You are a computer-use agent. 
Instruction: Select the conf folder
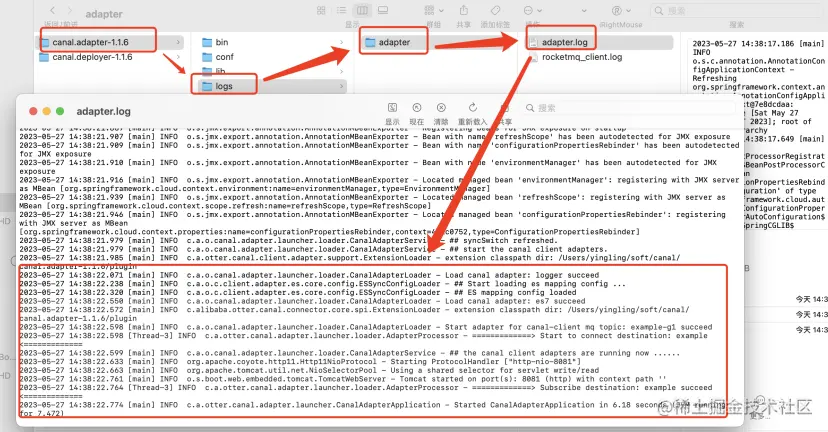pyautogui.click(x=224, y=57)
